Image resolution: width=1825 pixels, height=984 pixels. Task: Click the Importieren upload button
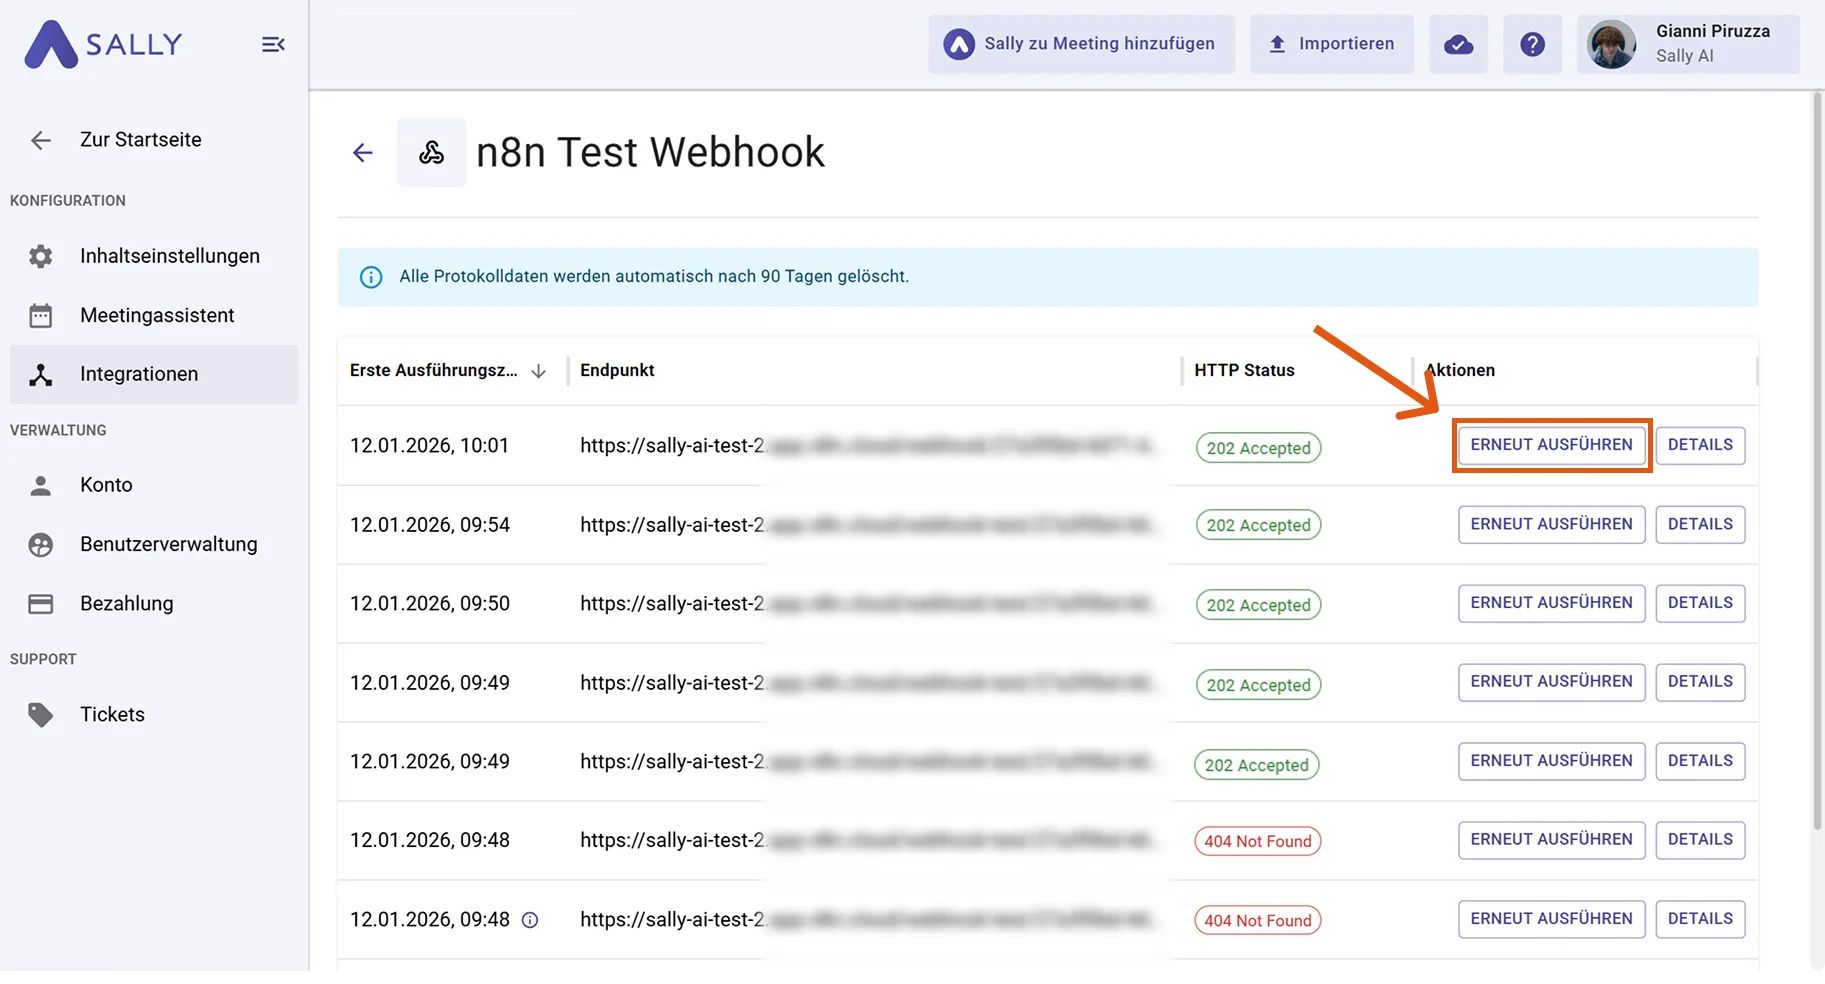(x=1331, y=44)
